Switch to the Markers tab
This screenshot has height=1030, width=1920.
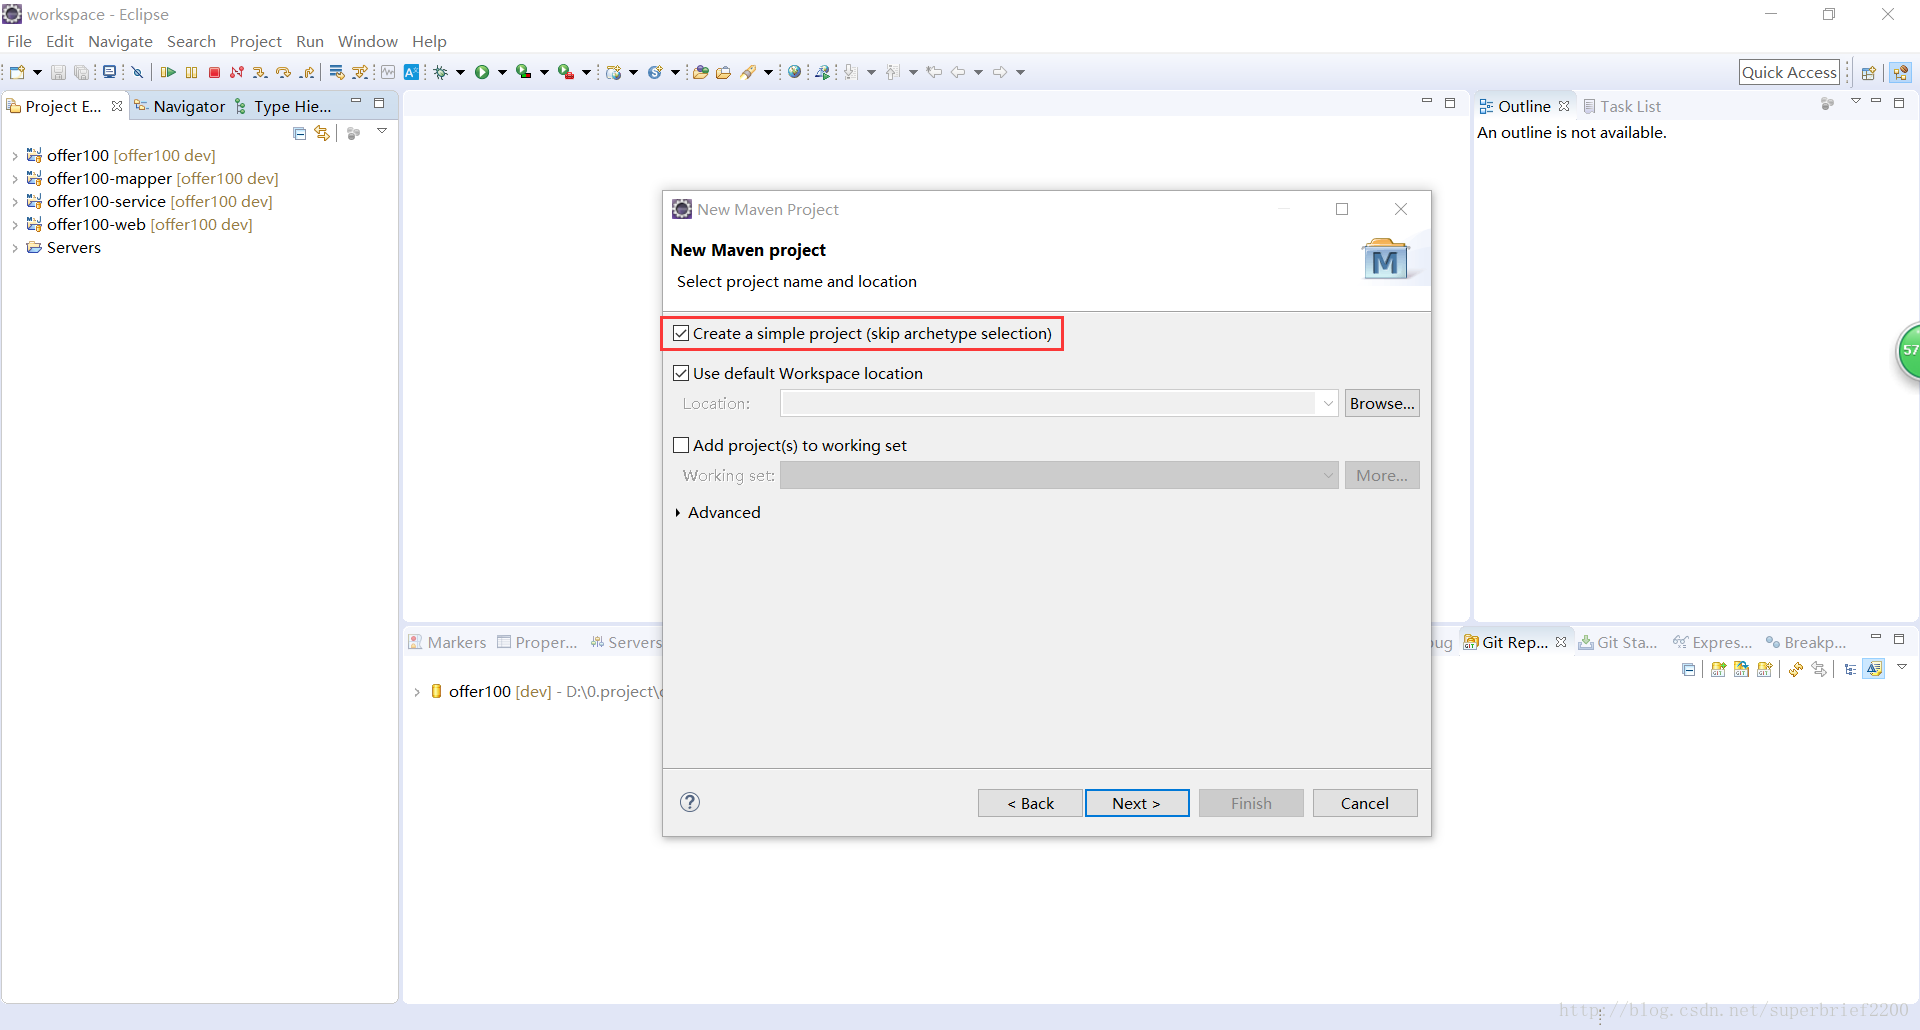click(x=447, y=642)
